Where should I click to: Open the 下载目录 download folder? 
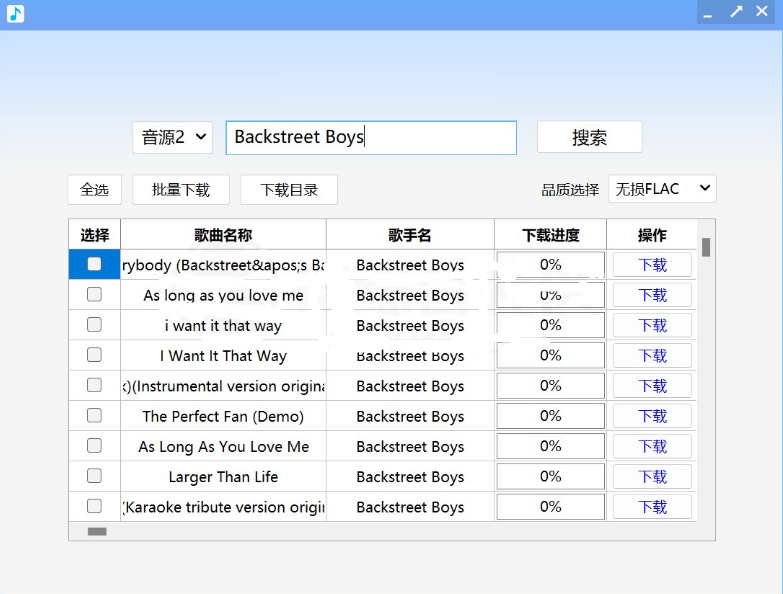tap(289, 190)
